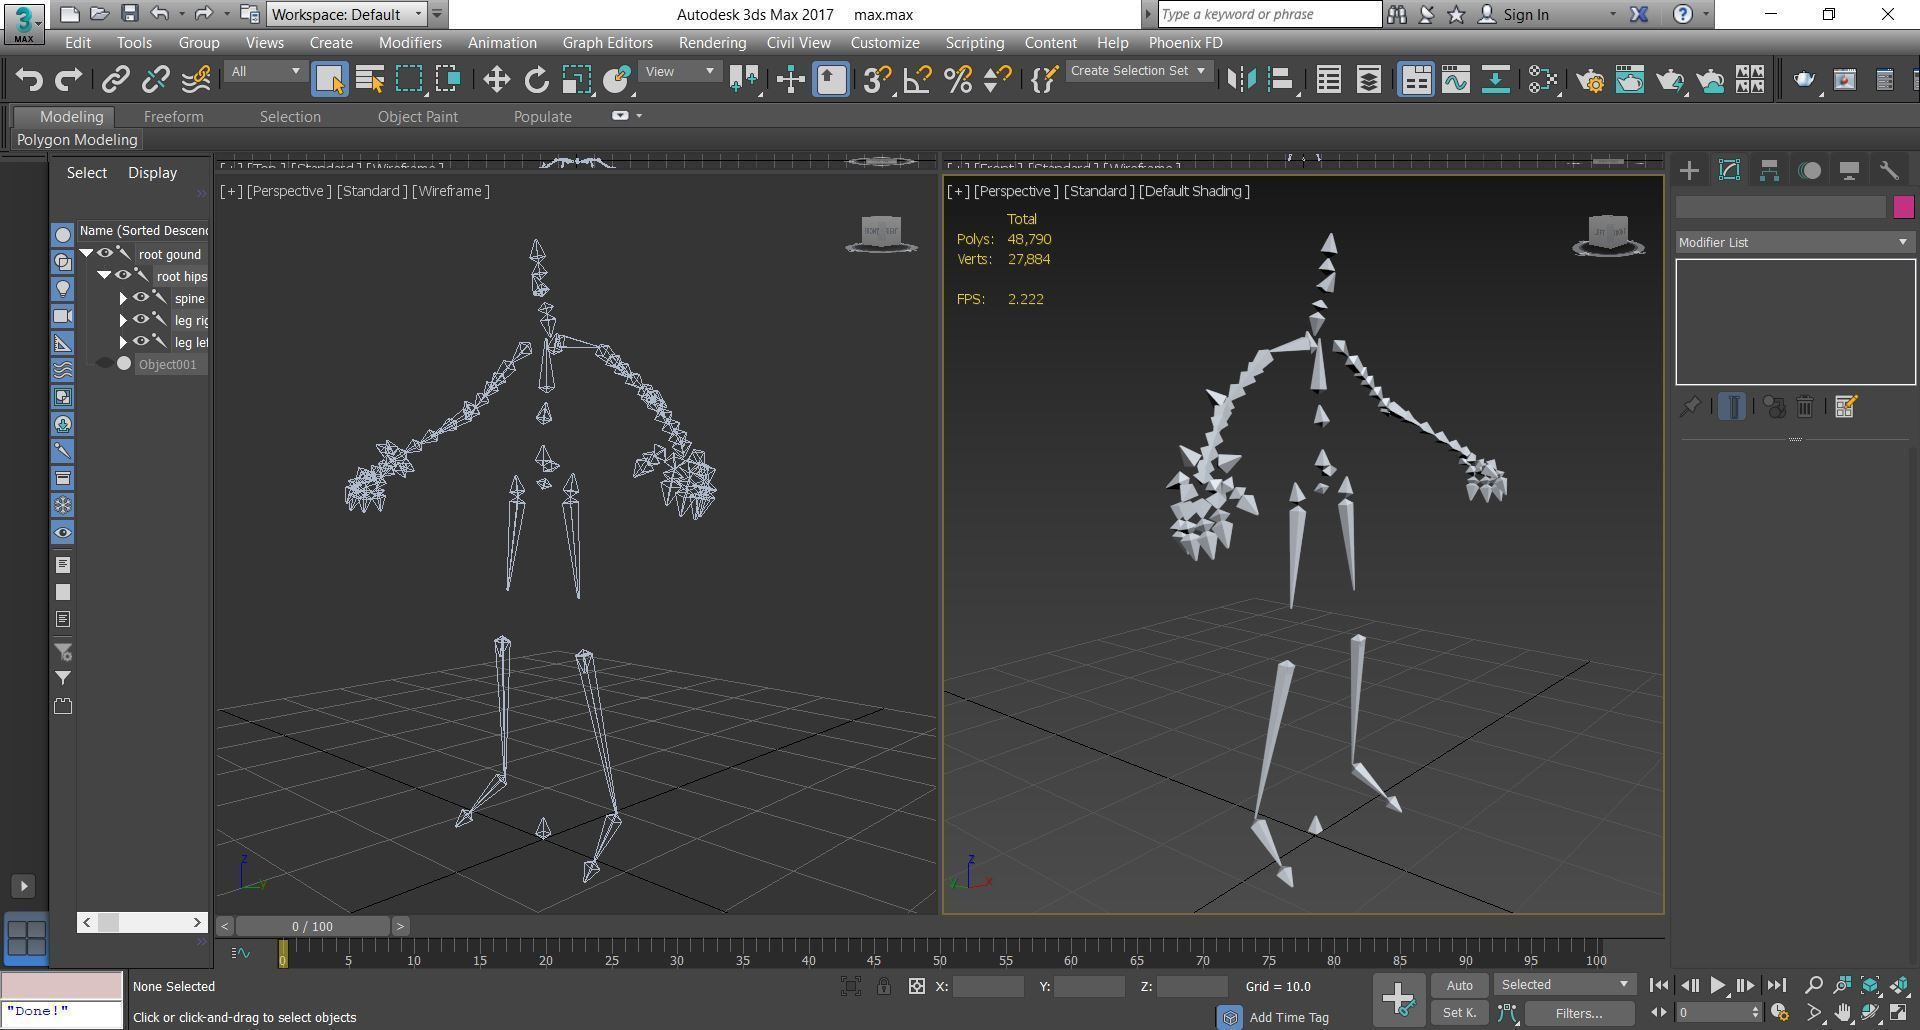
Task: Toggle the Angle Snap icon
Action: pyautogui.click(x=917, y=80)
